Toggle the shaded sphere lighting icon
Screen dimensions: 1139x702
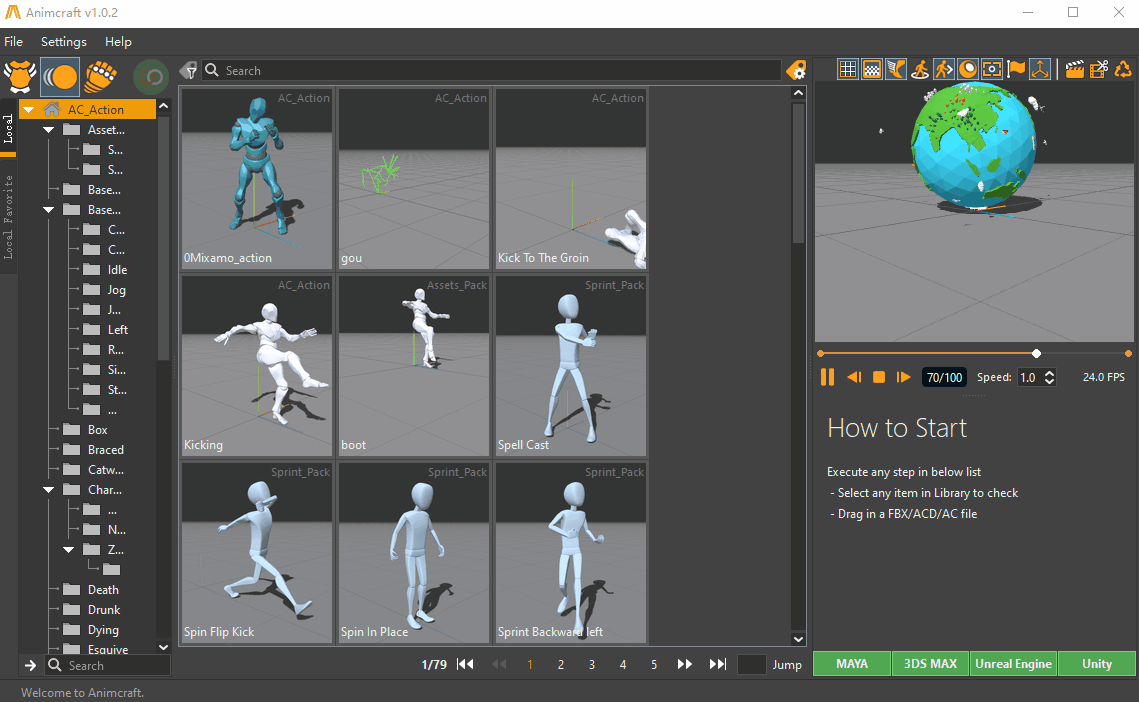(968, 69)
